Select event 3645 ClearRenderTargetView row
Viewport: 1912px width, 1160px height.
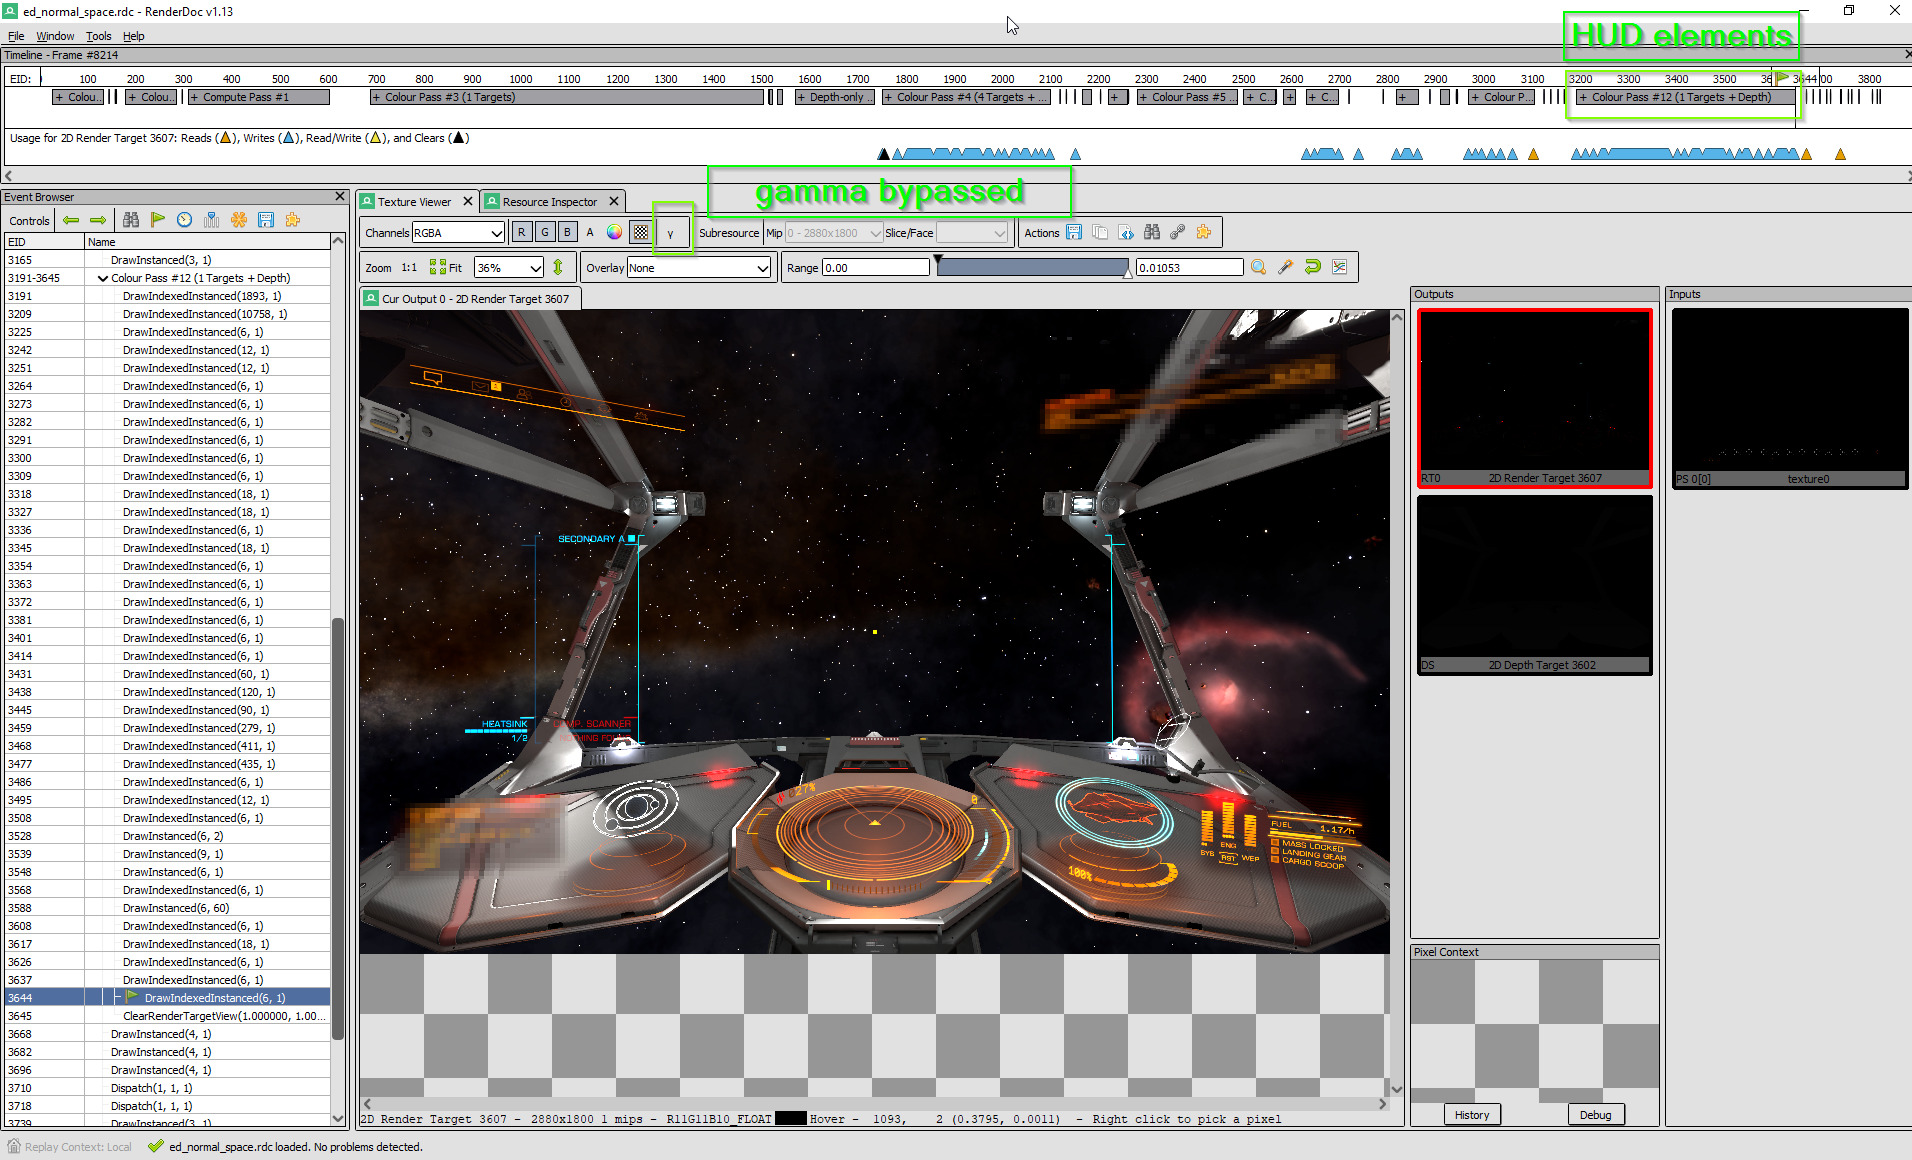167,1016
